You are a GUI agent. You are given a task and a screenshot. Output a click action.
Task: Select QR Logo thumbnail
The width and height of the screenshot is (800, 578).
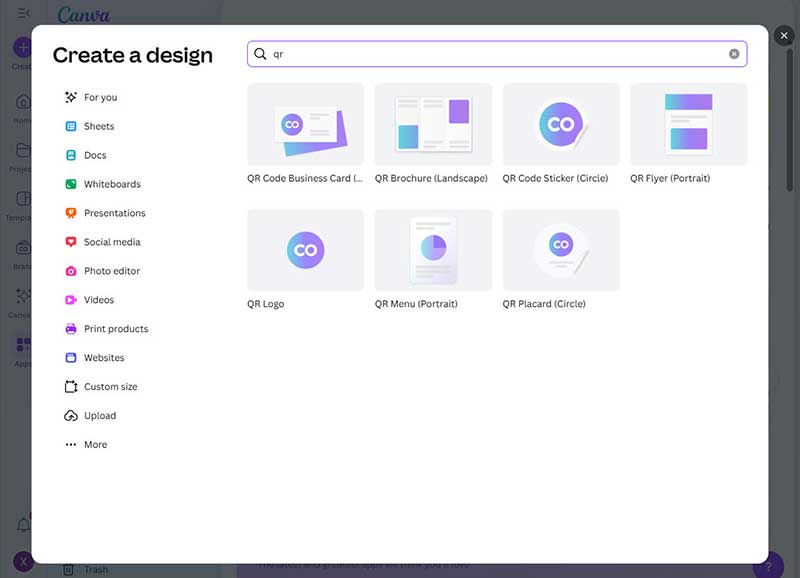306,250
